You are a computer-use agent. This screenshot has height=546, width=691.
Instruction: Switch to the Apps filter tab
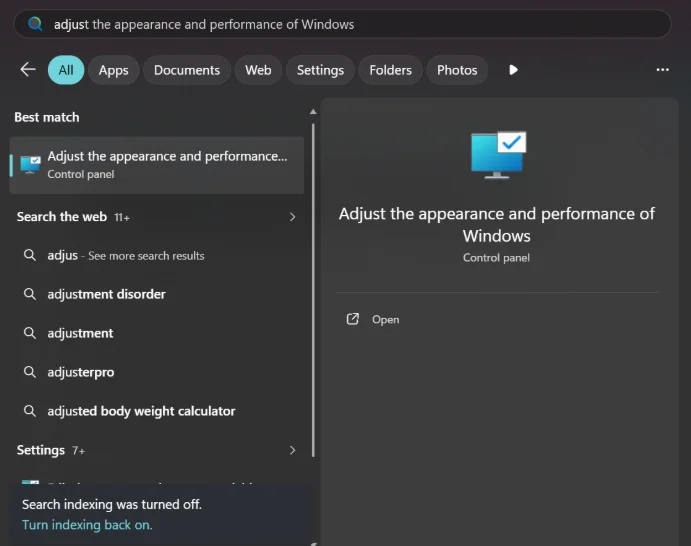tap(113, 70)
